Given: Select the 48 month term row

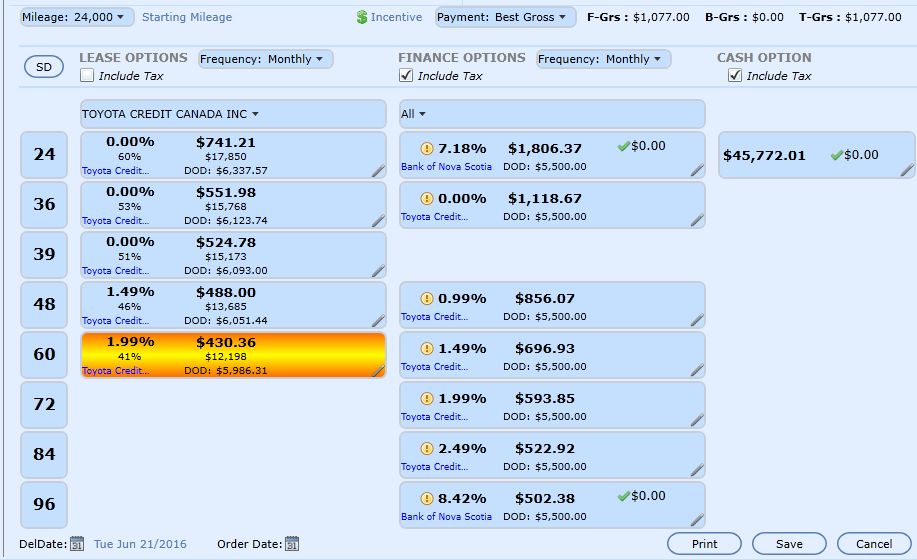Looking at the screenshot, I should point(44,304).
